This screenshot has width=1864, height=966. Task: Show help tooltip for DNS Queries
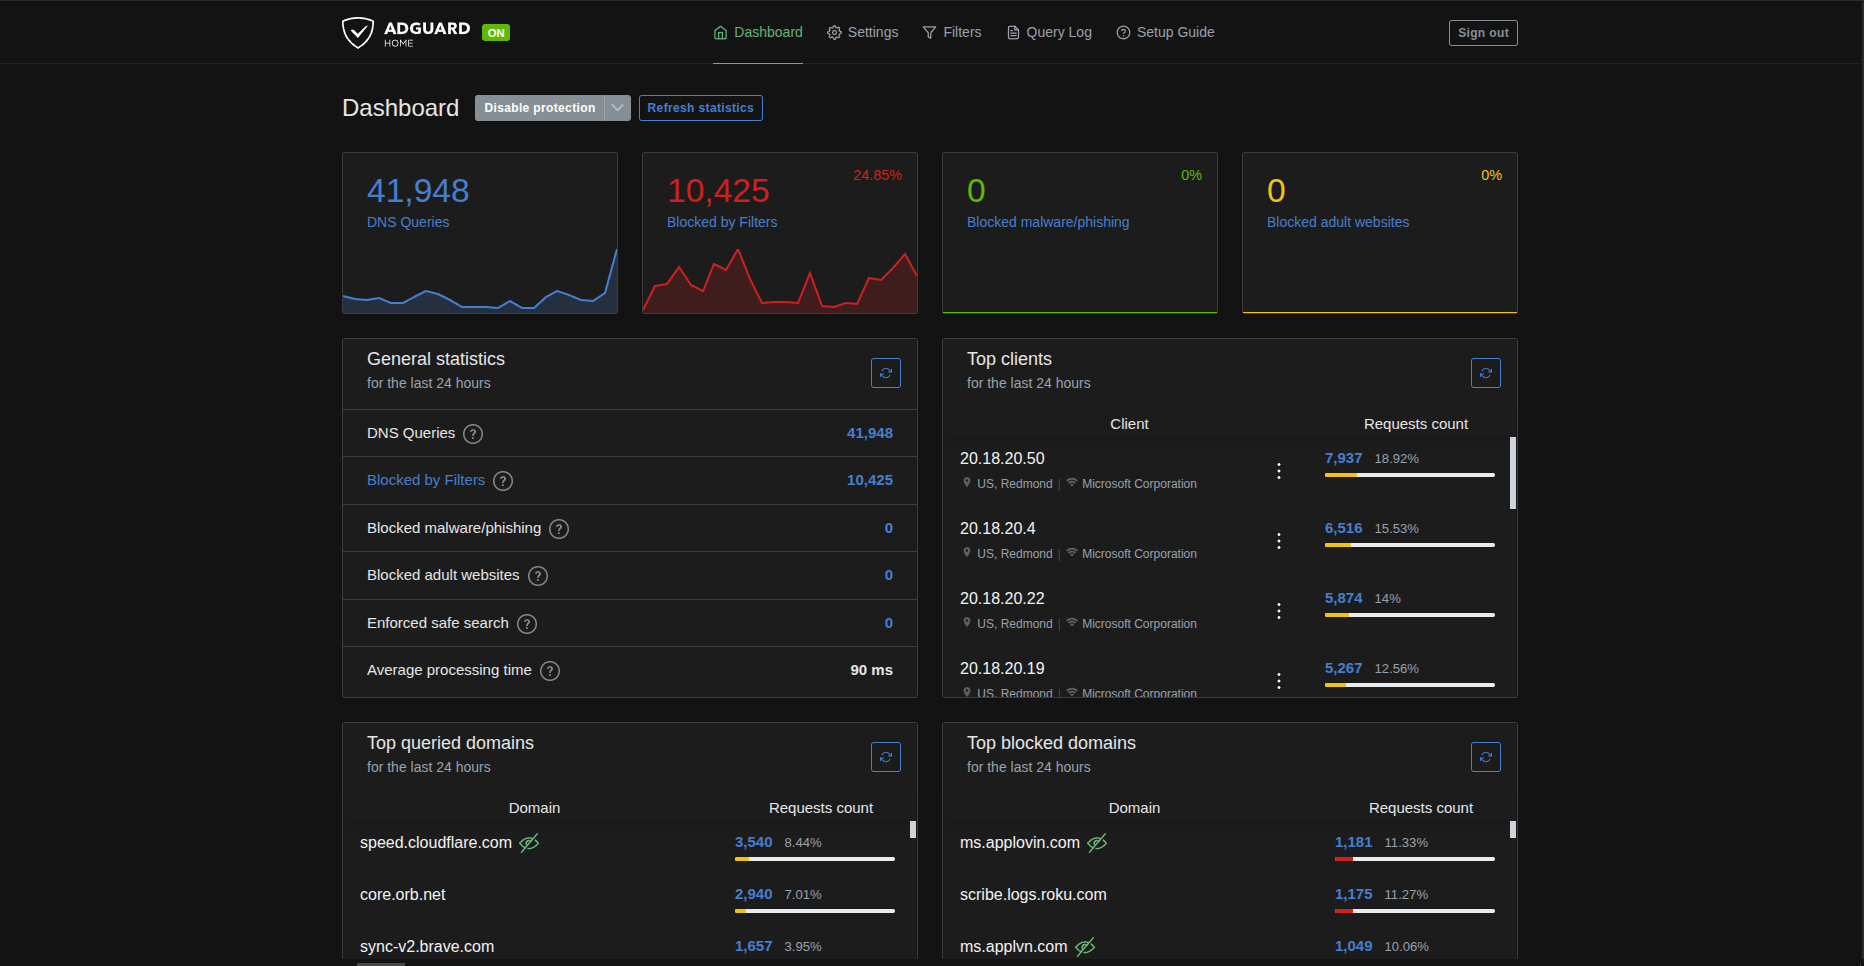473,434
